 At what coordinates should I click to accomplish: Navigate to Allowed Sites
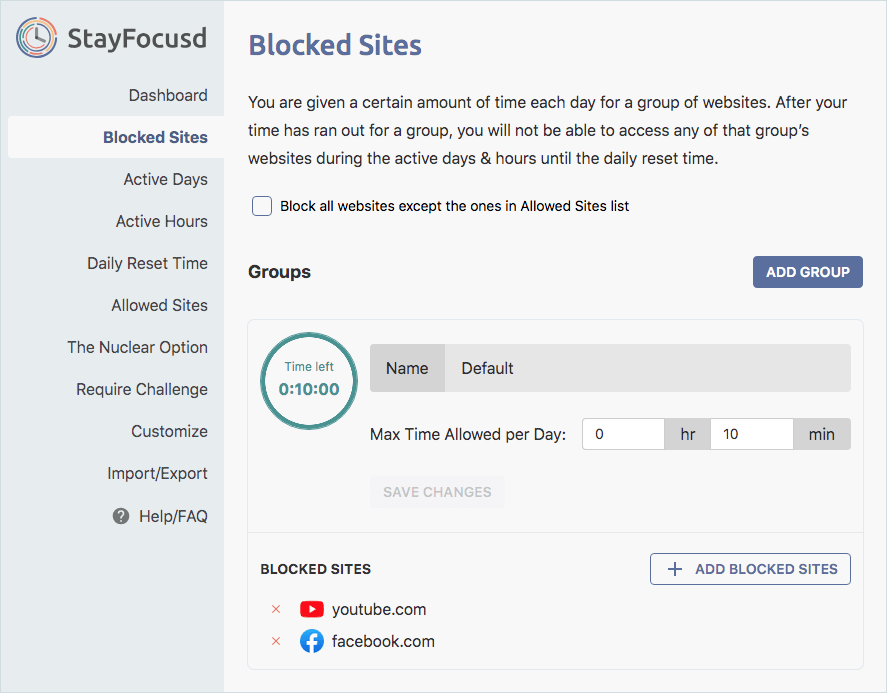[160, 305]
